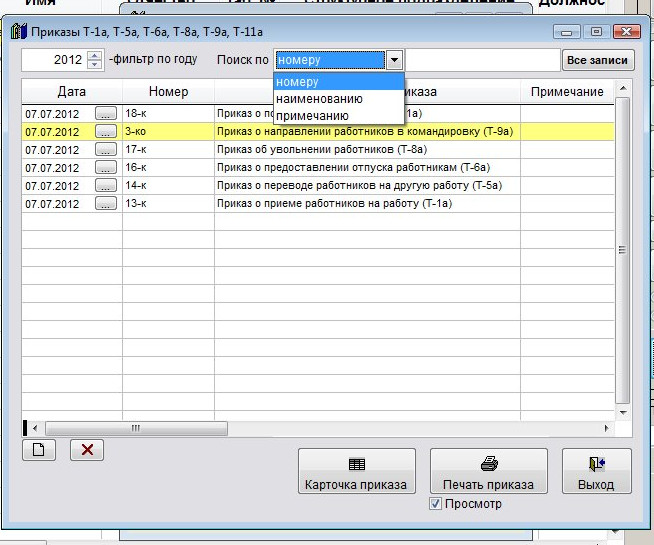Select order number 13-к cell
654x545 pixels.
[168, 203]
